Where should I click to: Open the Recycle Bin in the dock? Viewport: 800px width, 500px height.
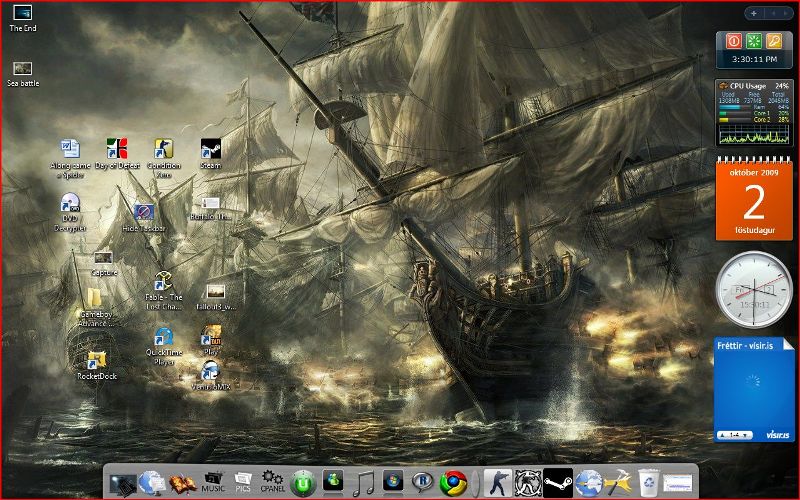[x=648, y=483]
